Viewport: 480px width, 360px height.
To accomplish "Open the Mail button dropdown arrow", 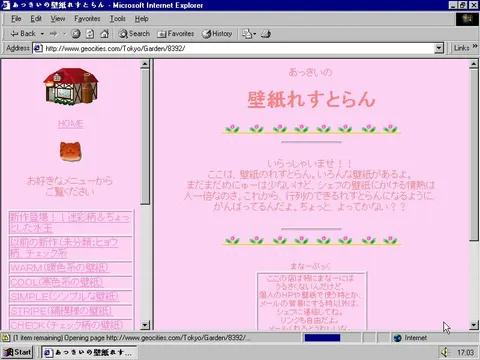I will pos(255,34).
